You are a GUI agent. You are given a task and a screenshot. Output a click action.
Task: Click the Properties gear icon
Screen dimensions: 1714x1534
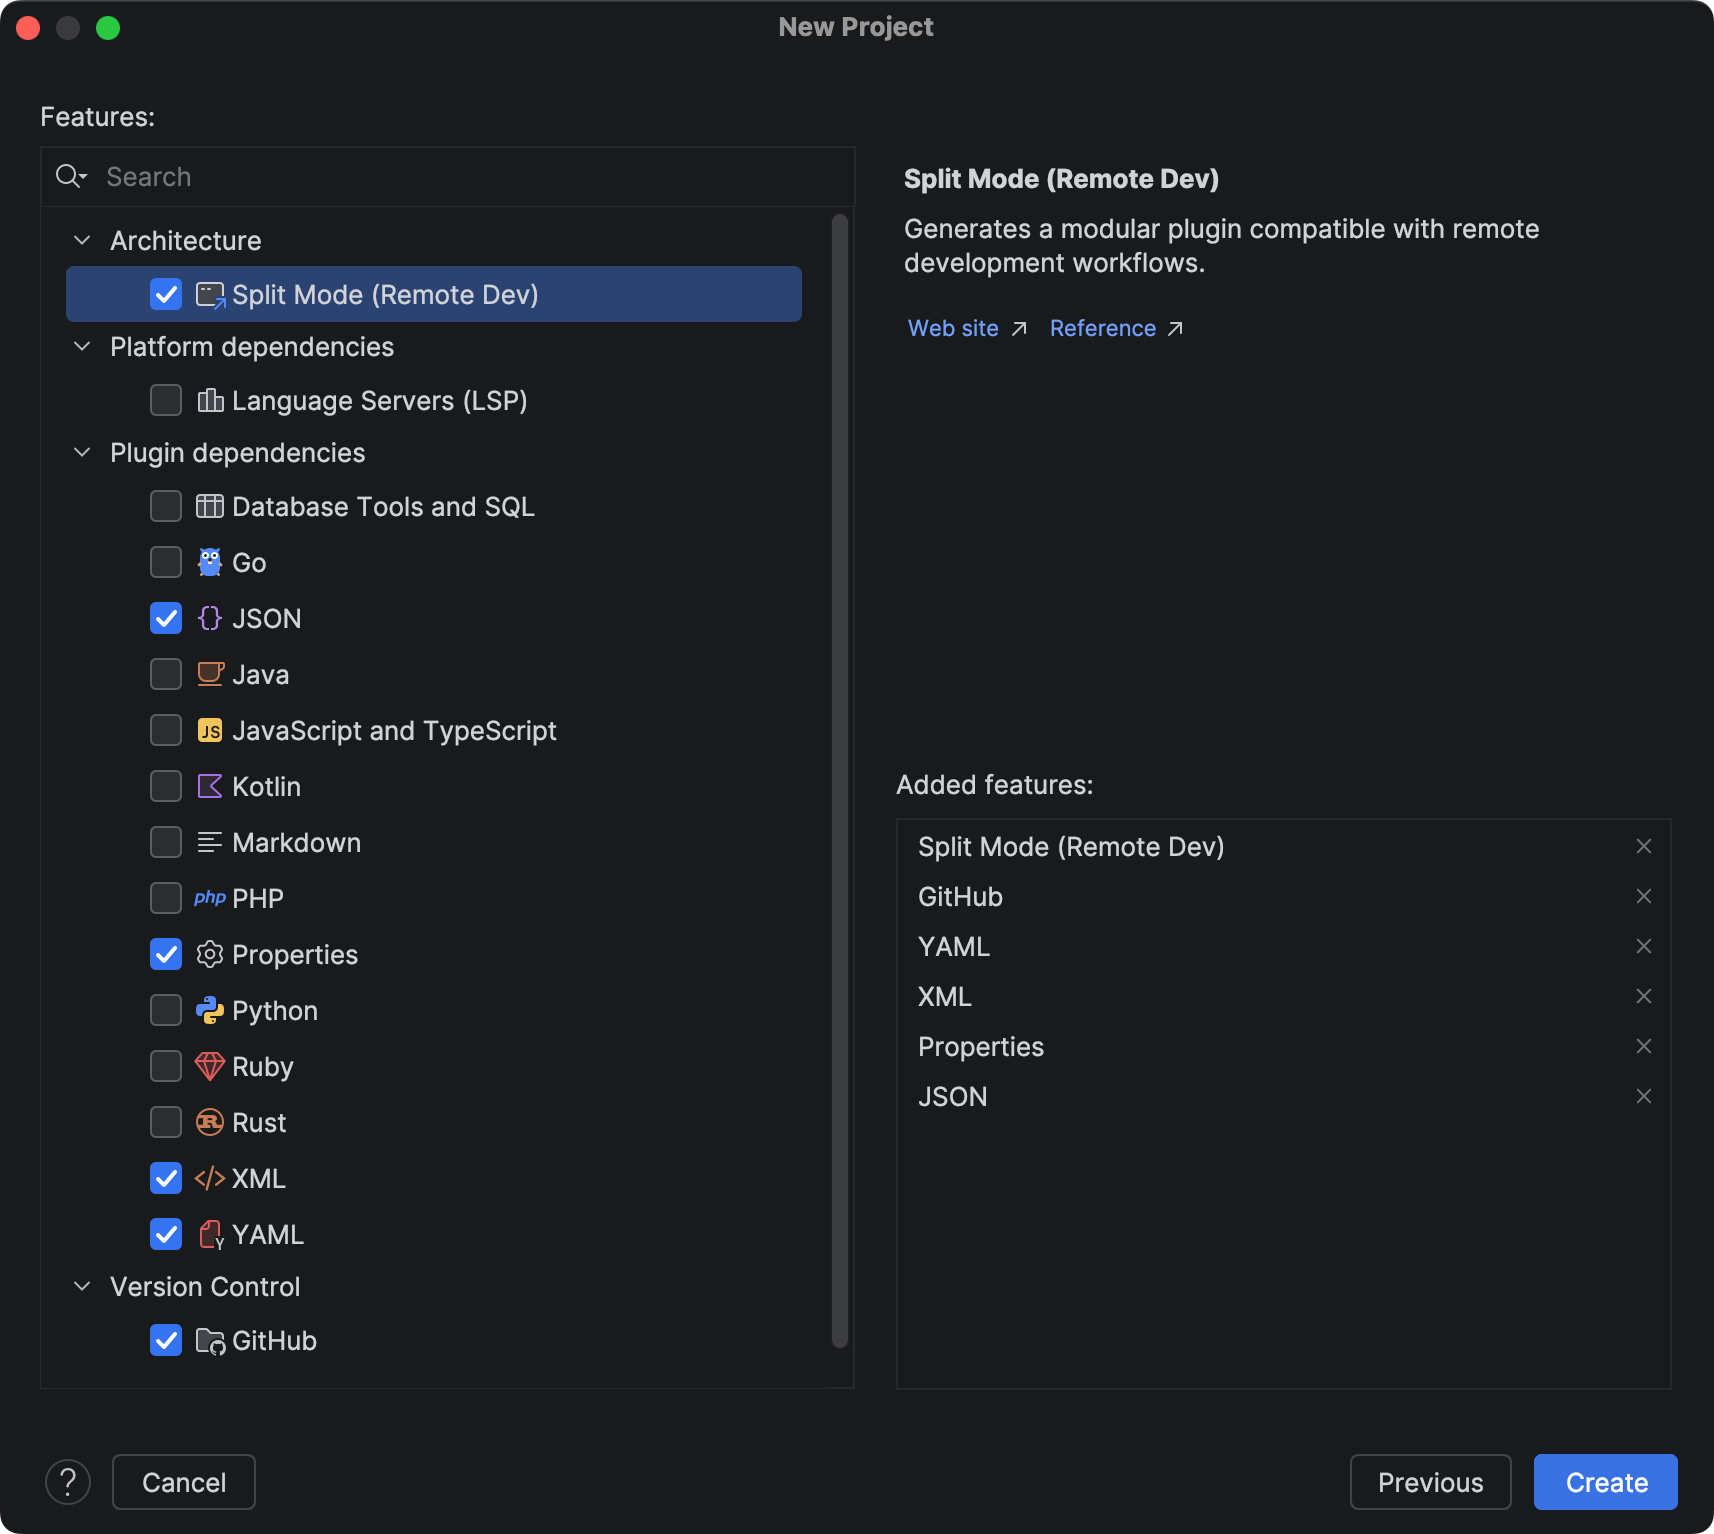(x=210, y=955)
